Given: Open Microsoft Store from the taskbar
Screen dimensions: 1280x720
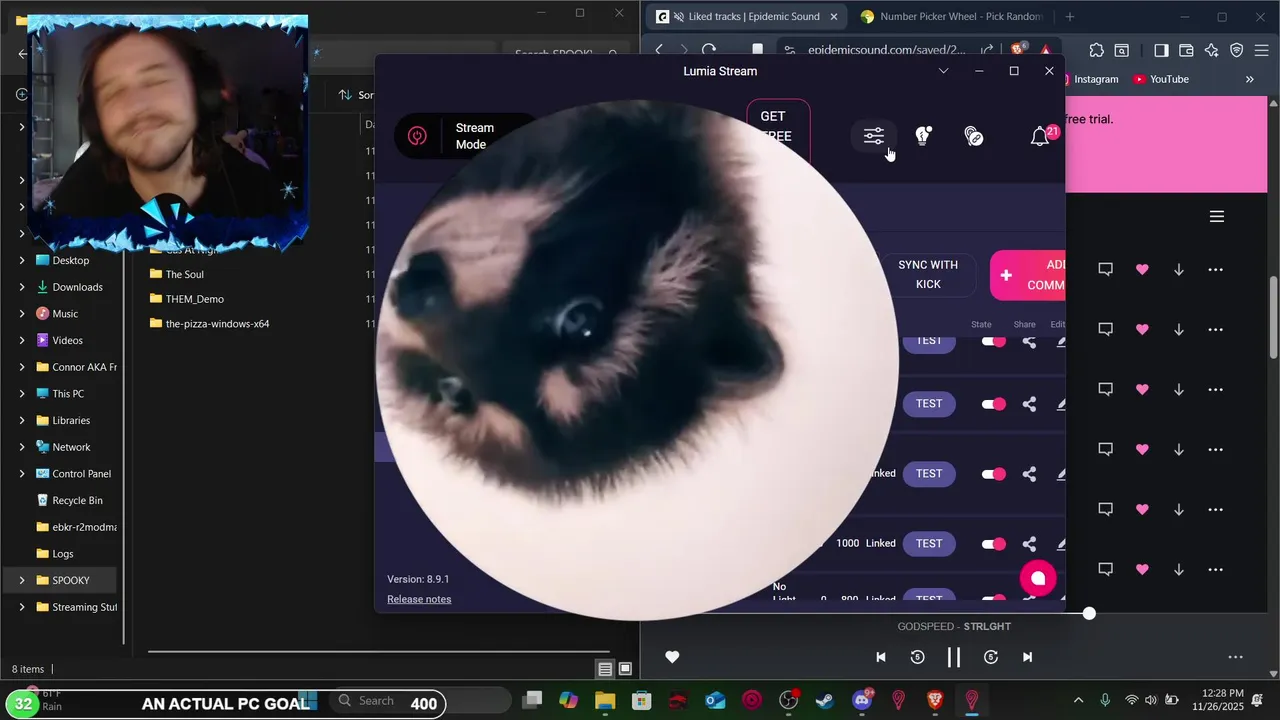Looking at the screenshot, I should (641, 701).
